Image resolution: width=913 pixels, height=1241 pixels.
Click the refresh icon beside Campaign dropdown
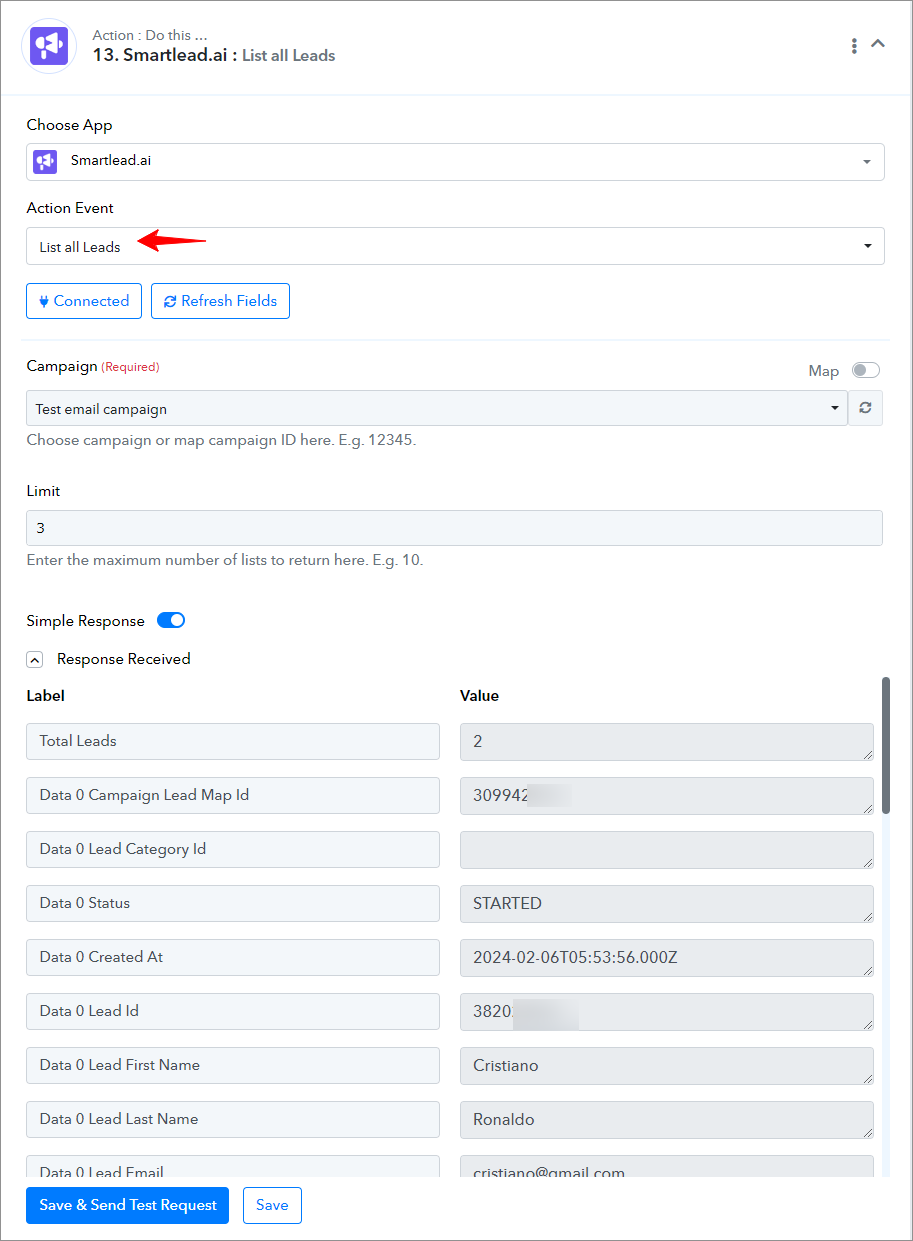[866, 408]
